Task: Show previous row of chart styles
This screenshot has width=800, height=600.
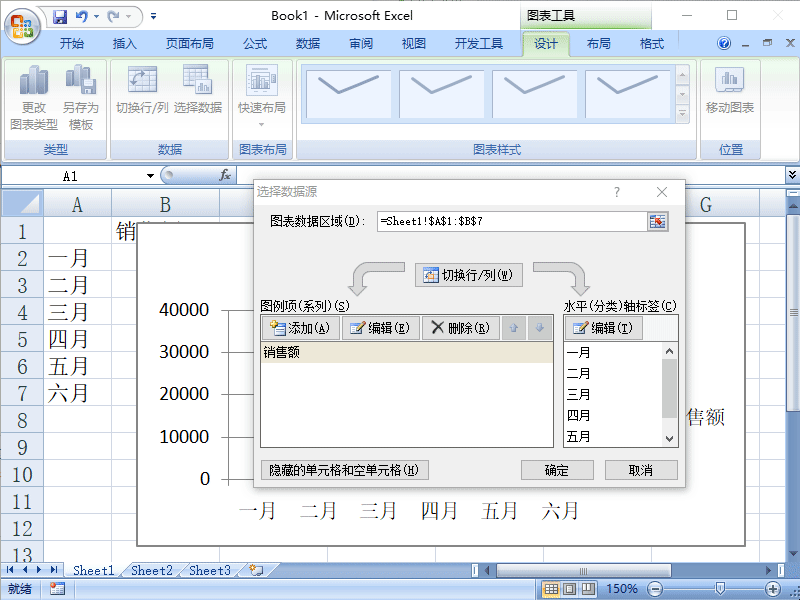Action: pyautogui.click(x=682, y=76)
